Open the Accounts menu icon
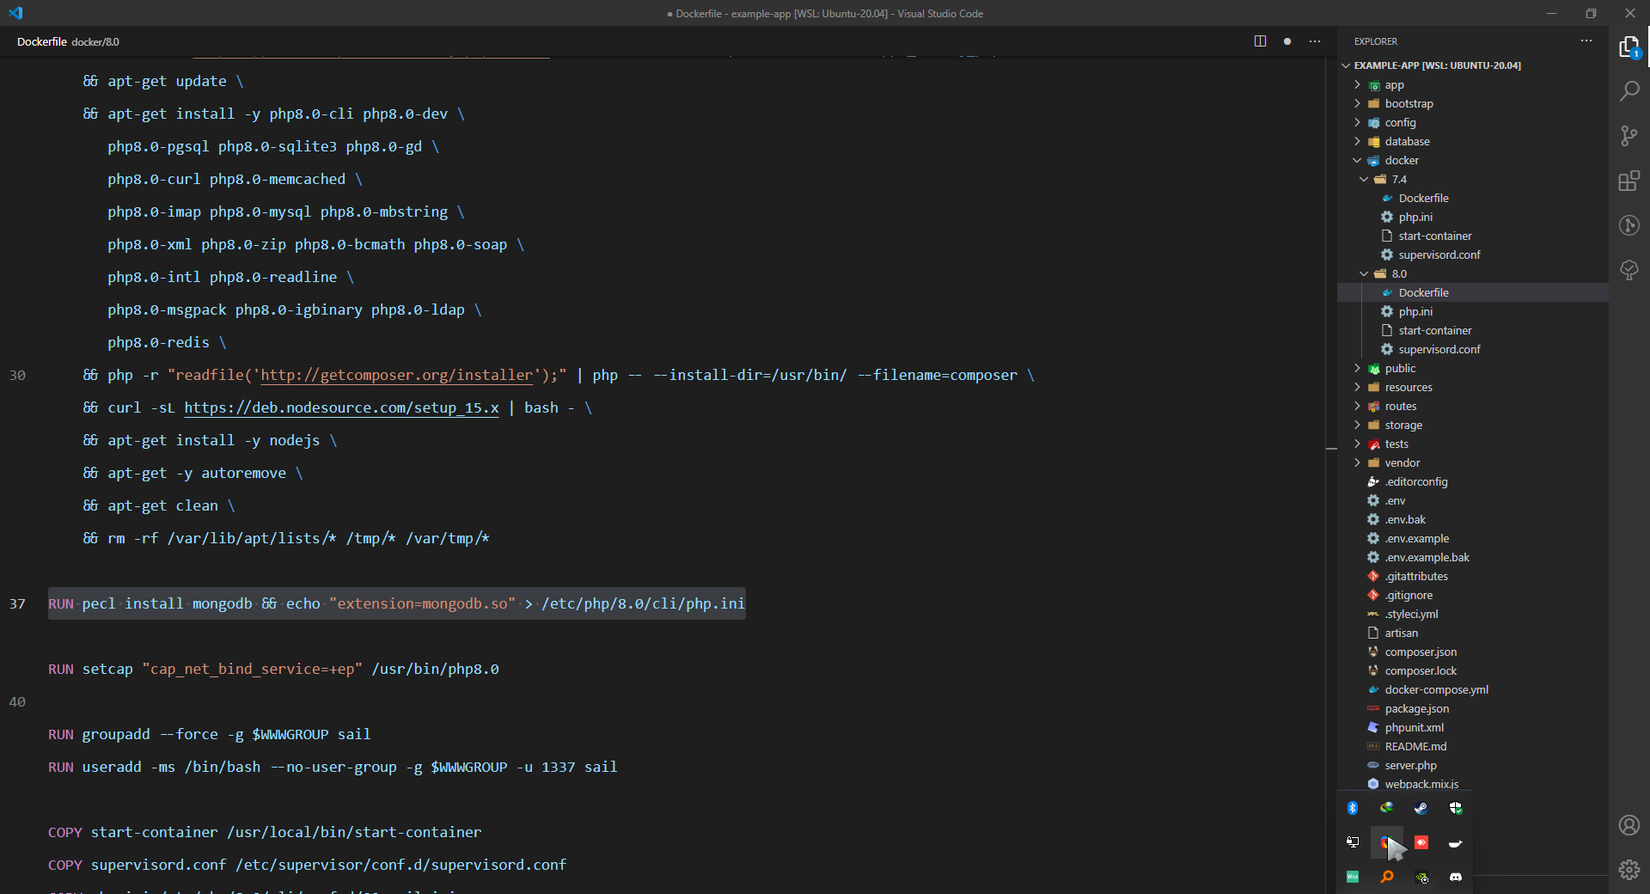Image resolution: width=1650 pixels, height=894 pixels. (1629, 825)
